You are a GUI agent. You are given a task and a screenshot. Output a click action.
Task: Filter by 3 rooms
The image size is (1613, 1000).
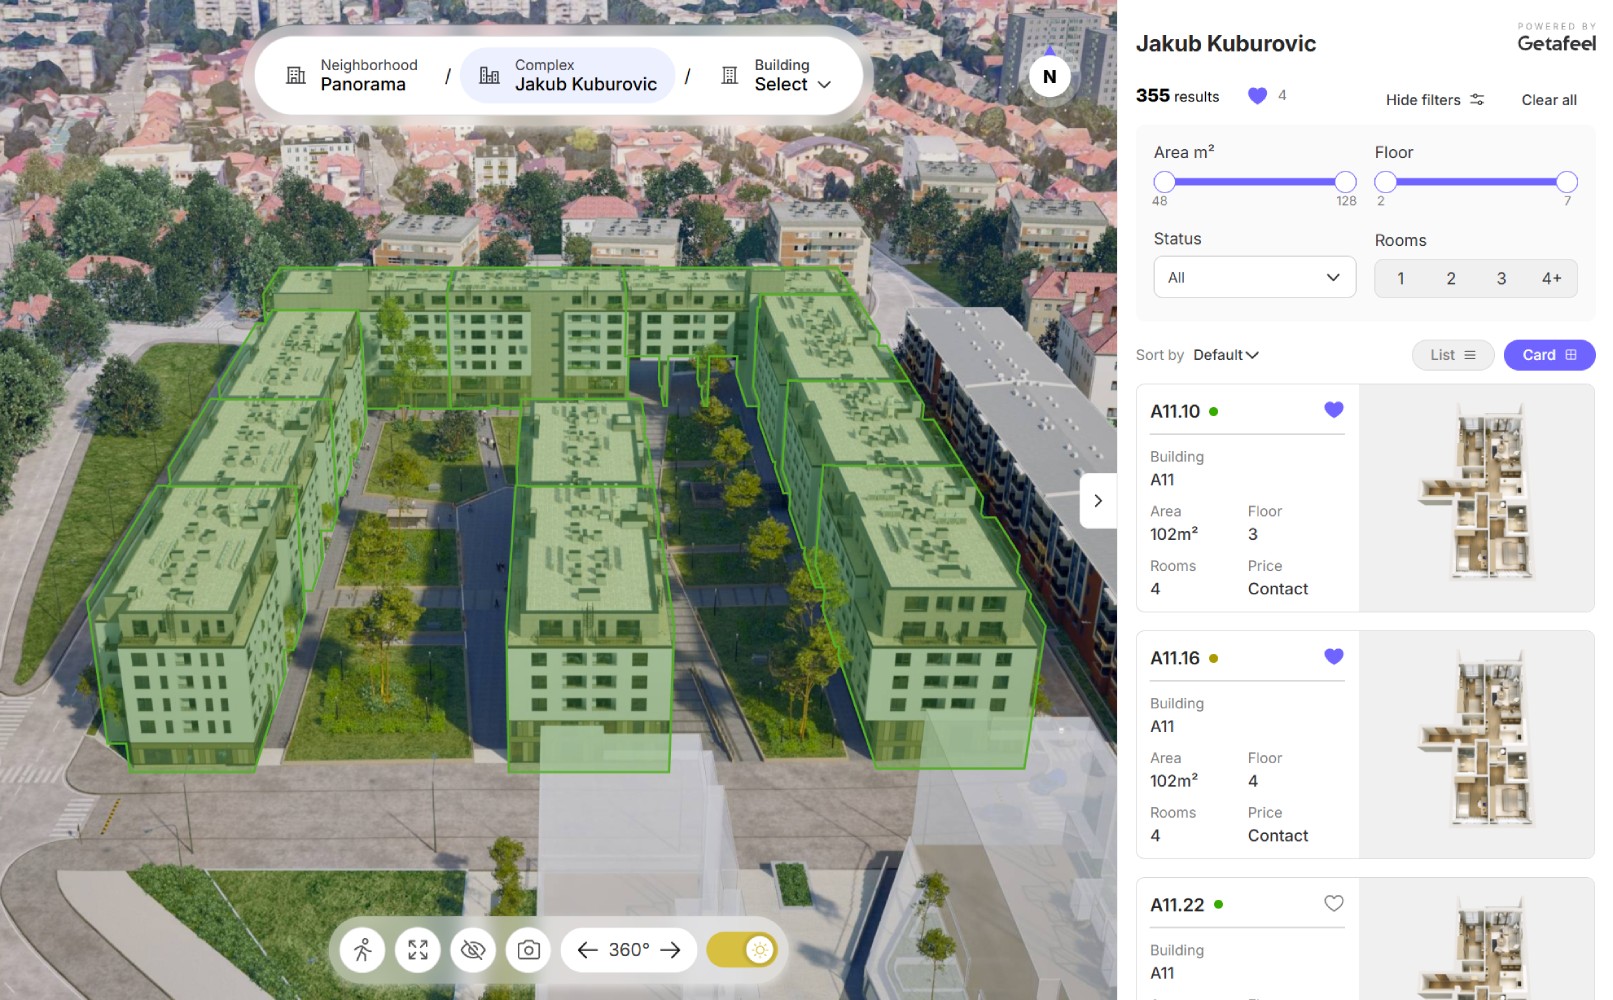point(1501,279)
